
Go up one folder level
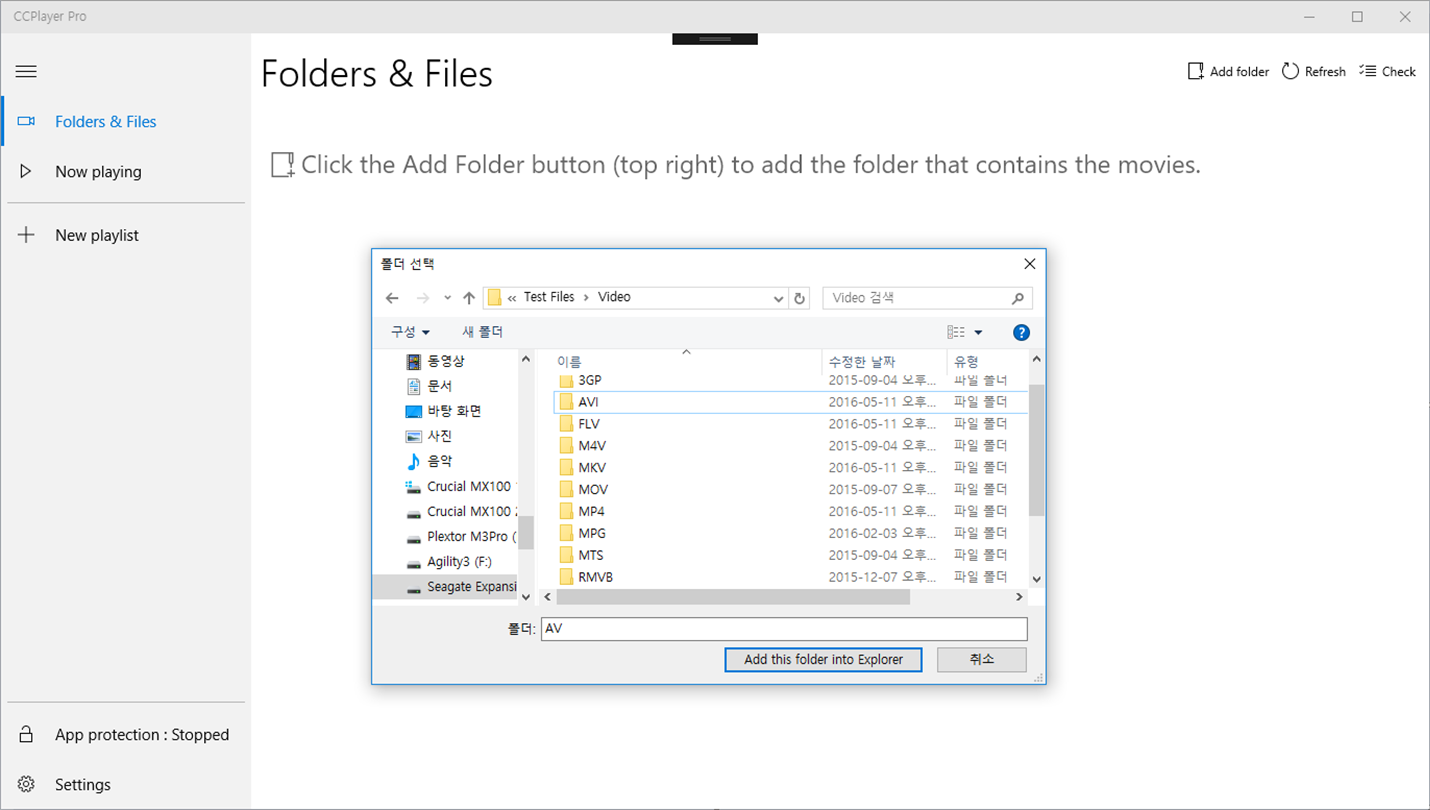[x=468, y=298]
